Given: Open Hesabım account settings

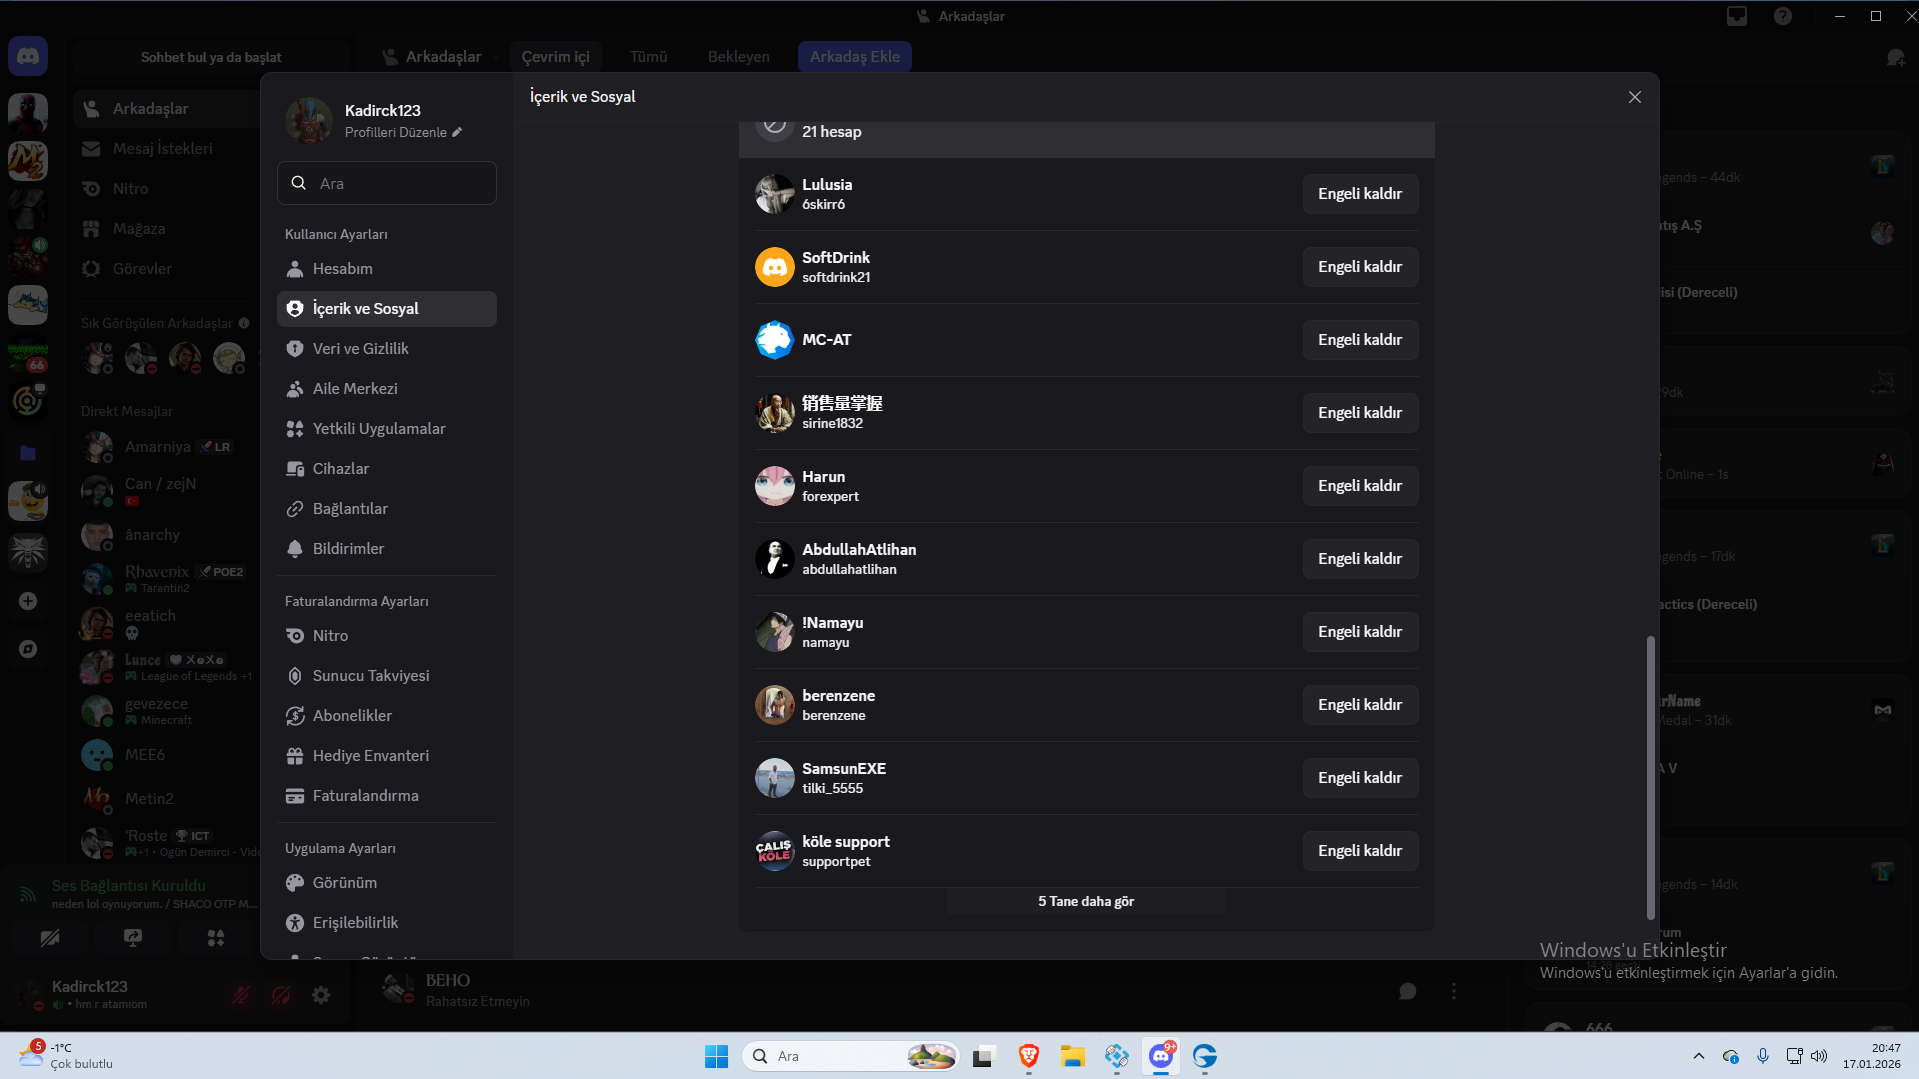Looking at the screenshot, I should [x=386, y=269].
